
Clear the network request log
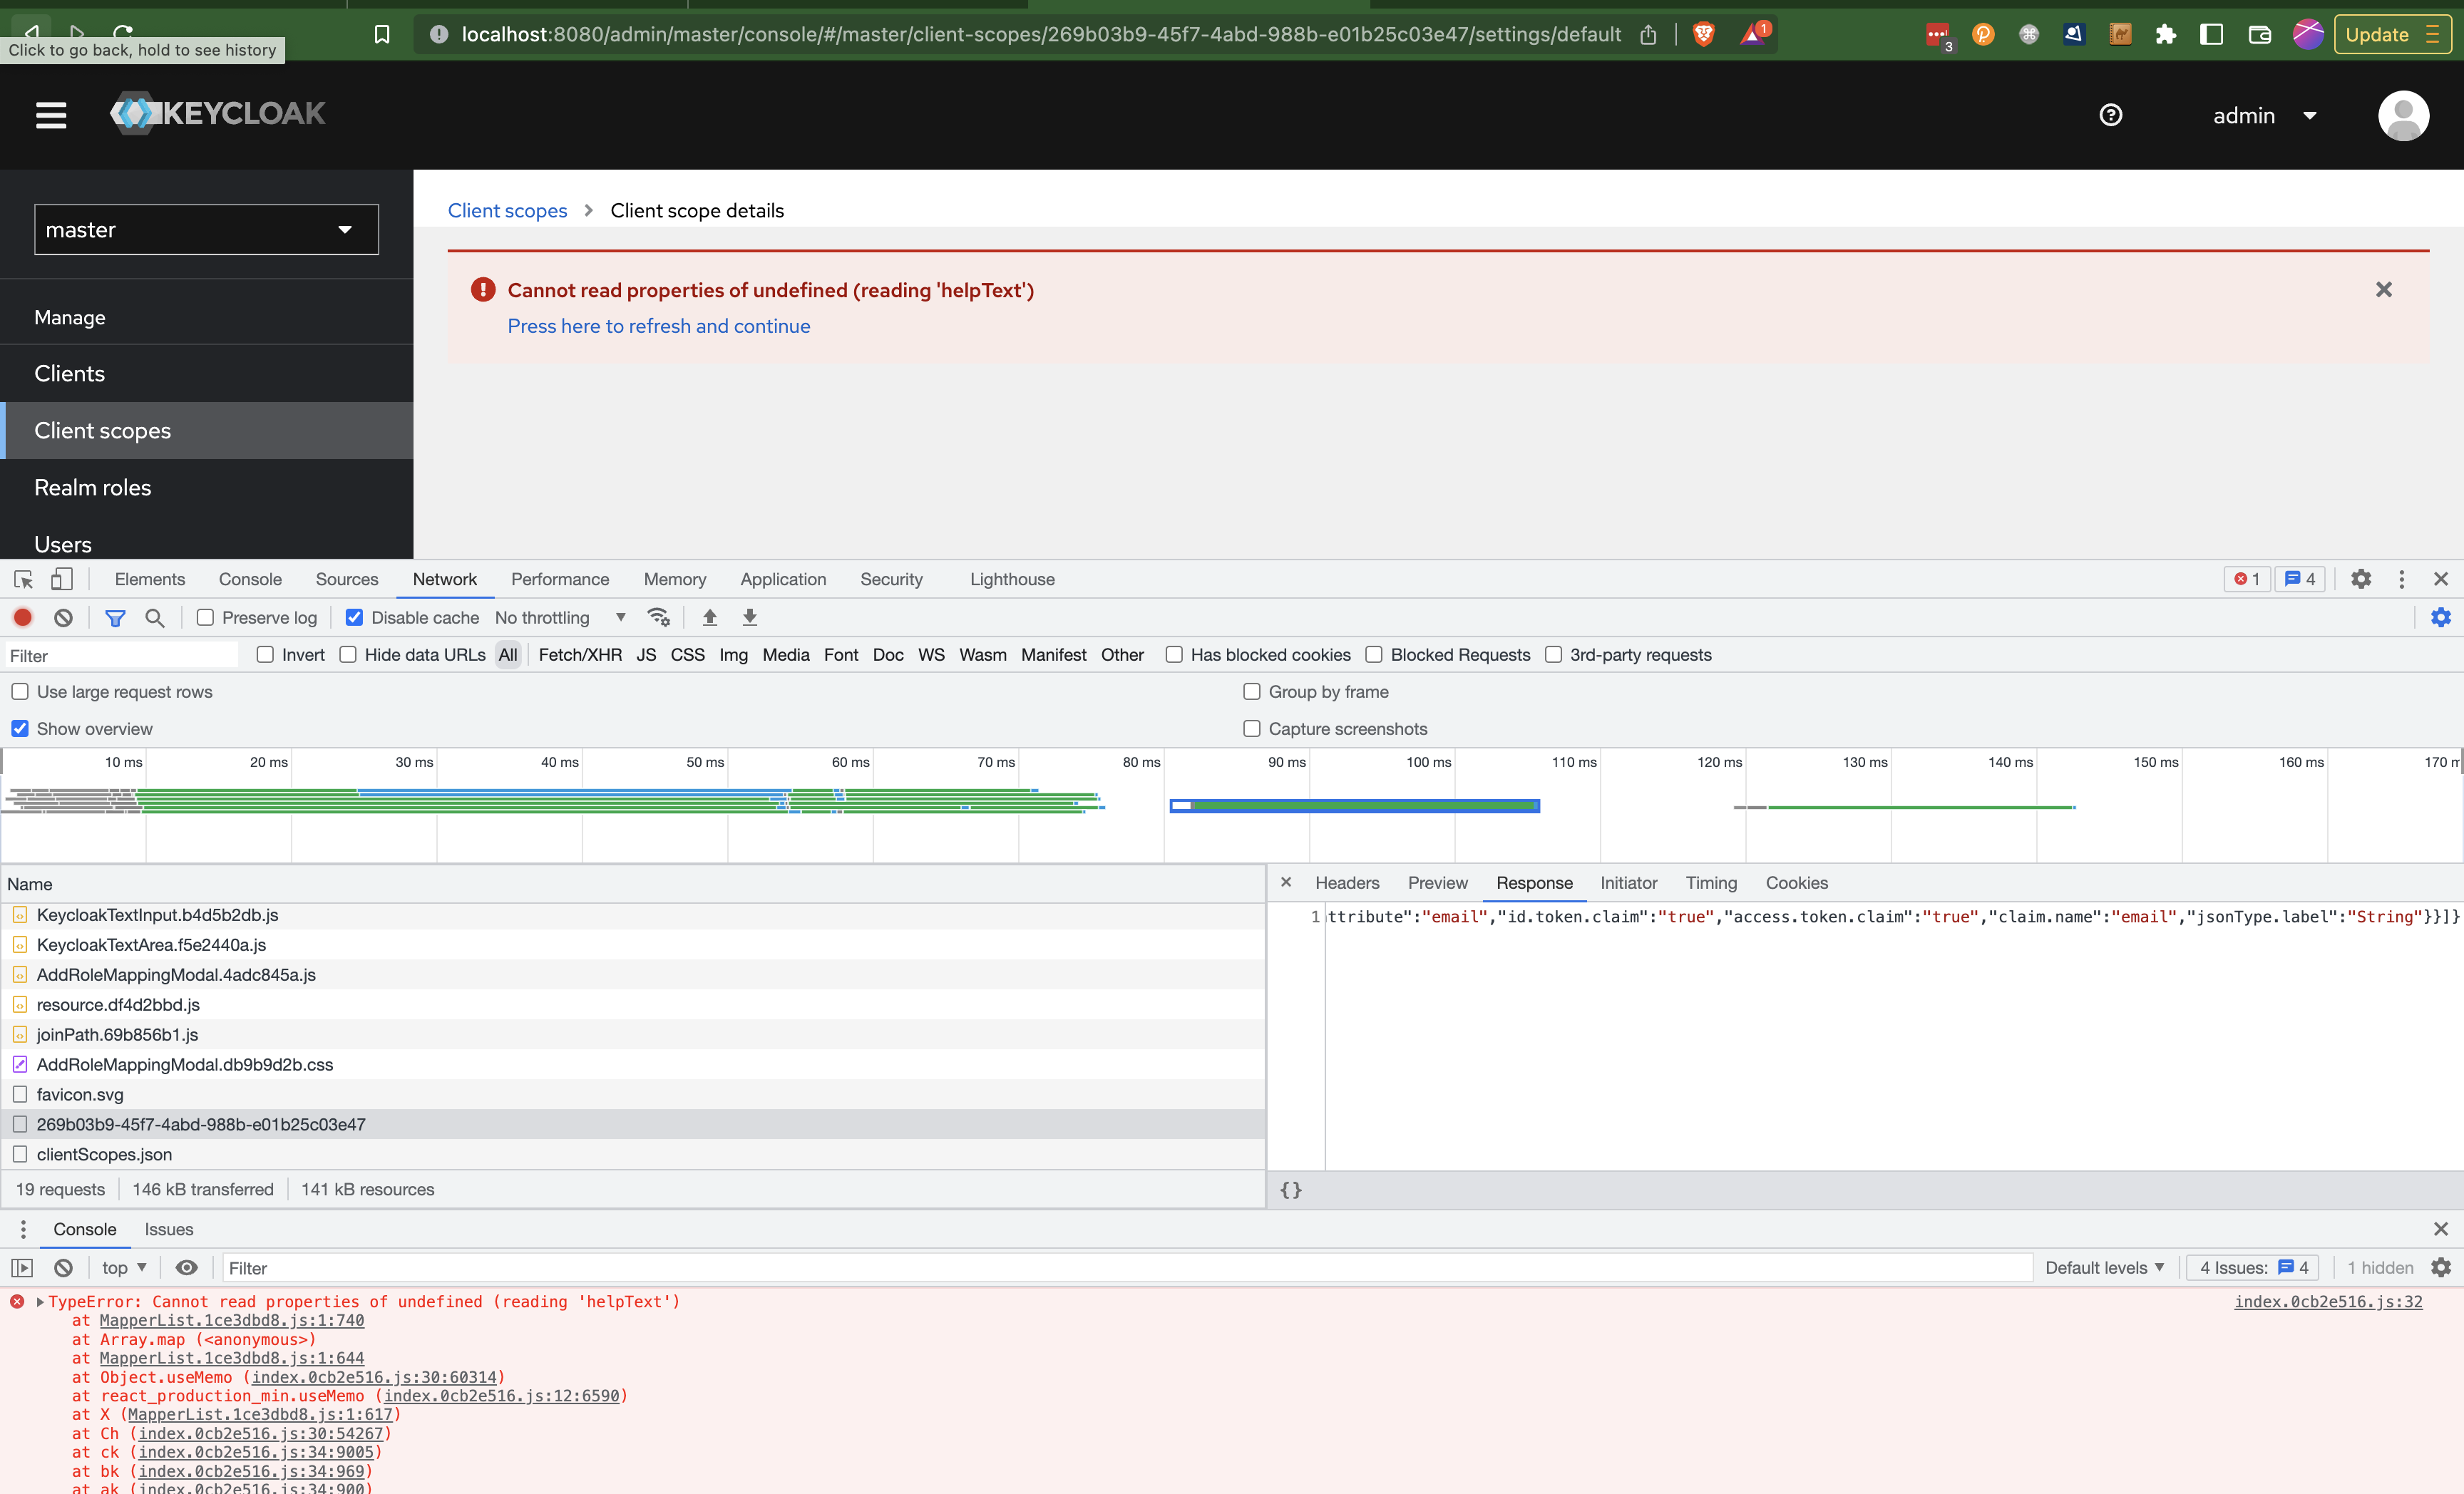point(63,617)
